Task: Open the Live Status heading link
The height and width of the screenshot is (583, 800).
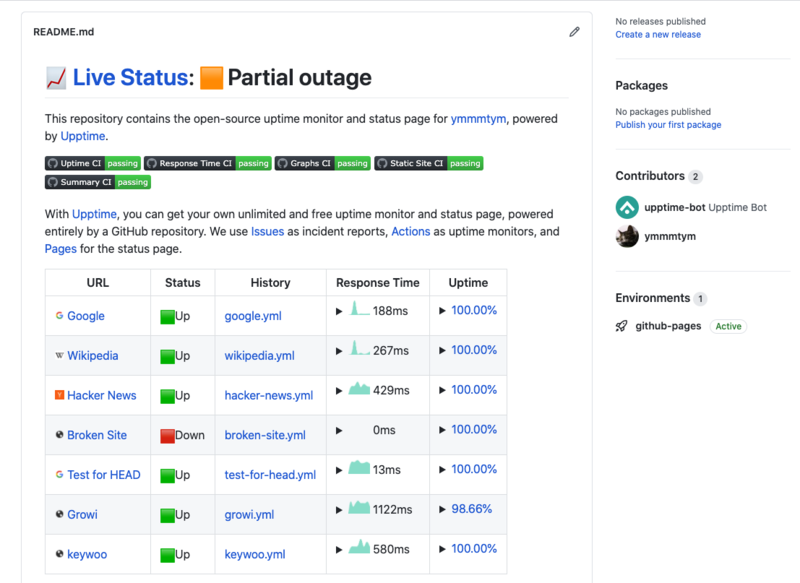Action: pyautogui.click(x=131, y=78)
